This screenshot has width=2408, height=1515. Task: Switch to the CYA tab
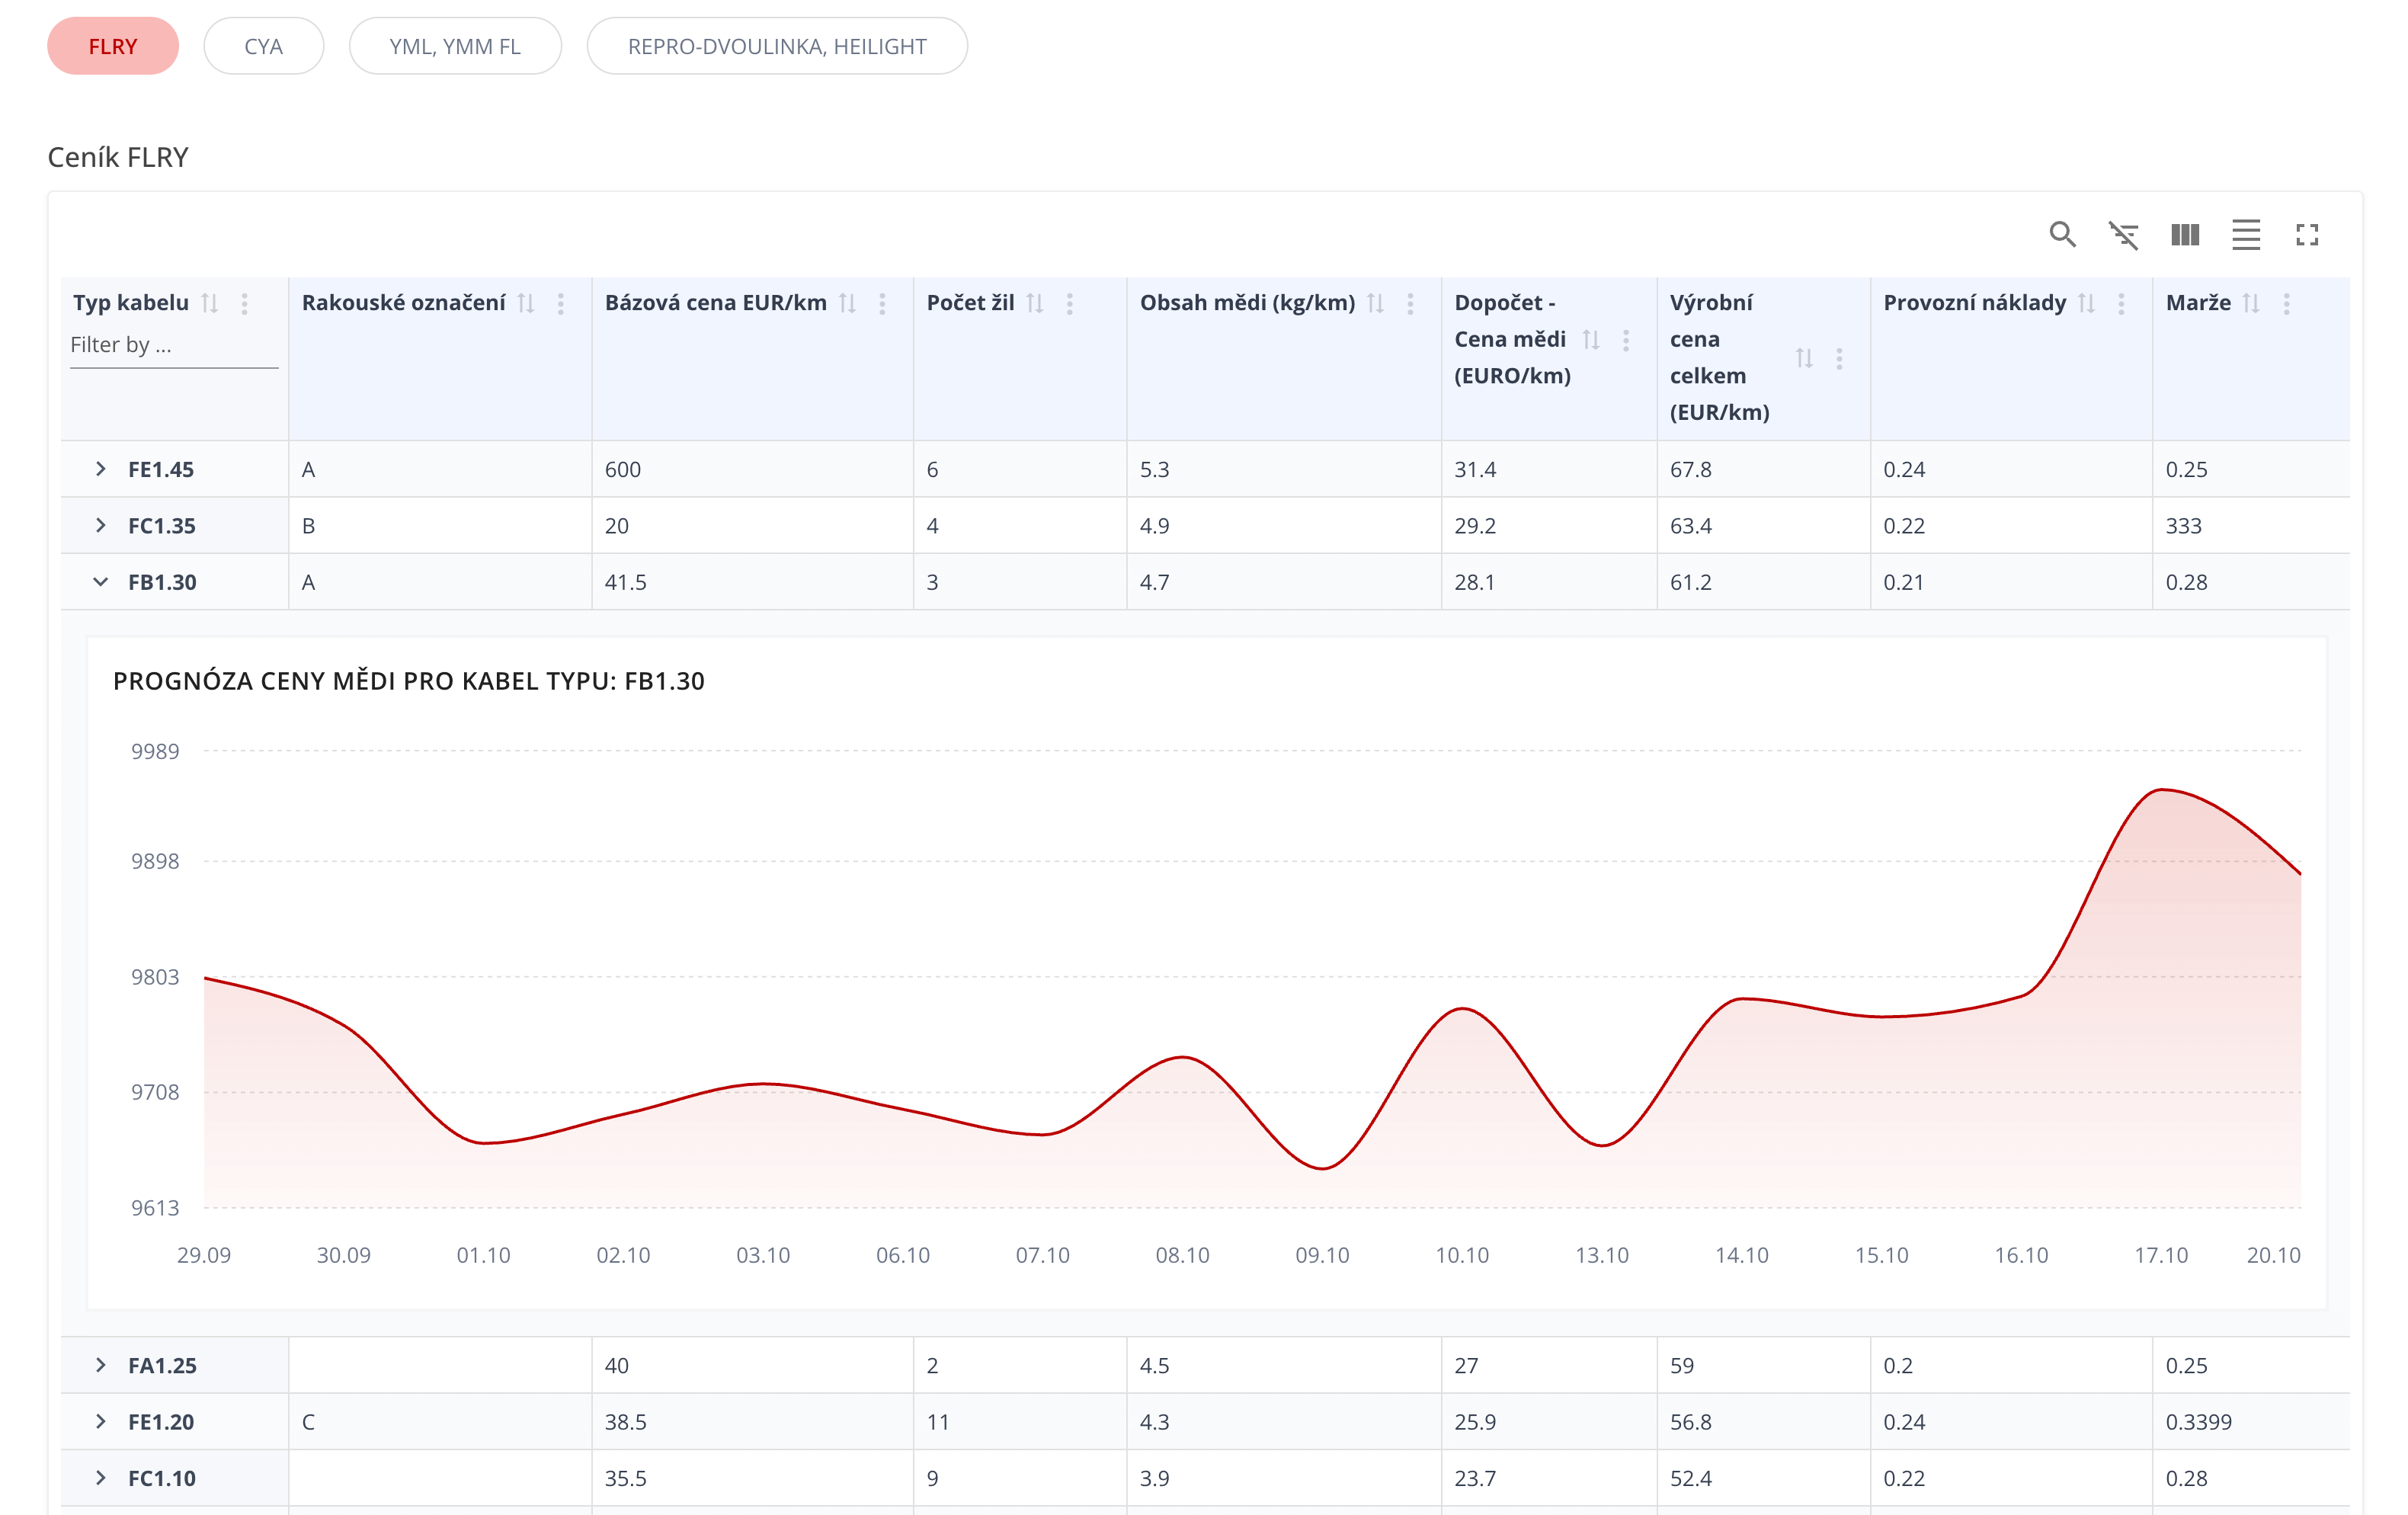[x=263, y=45]
